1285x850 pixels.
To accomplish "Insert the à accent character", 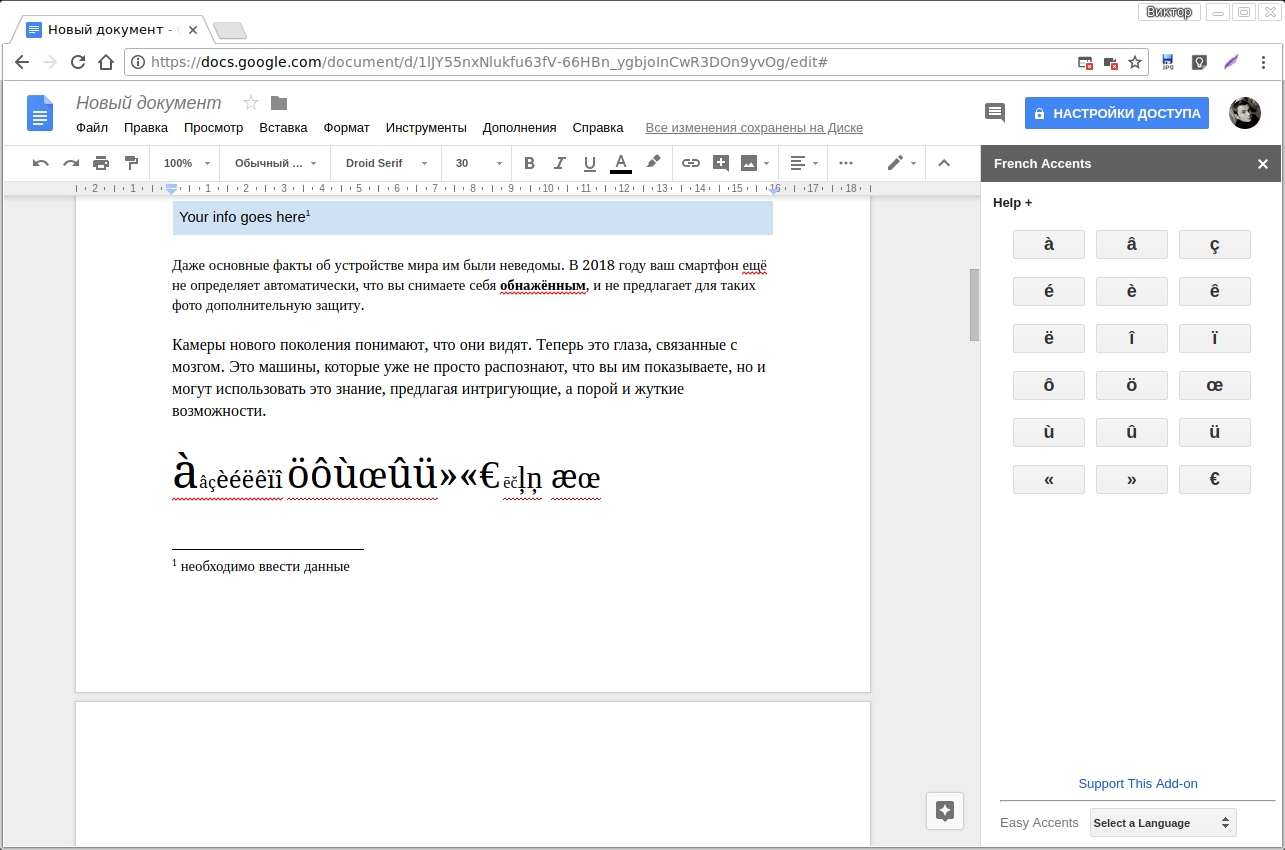I will pos(1049,244).
